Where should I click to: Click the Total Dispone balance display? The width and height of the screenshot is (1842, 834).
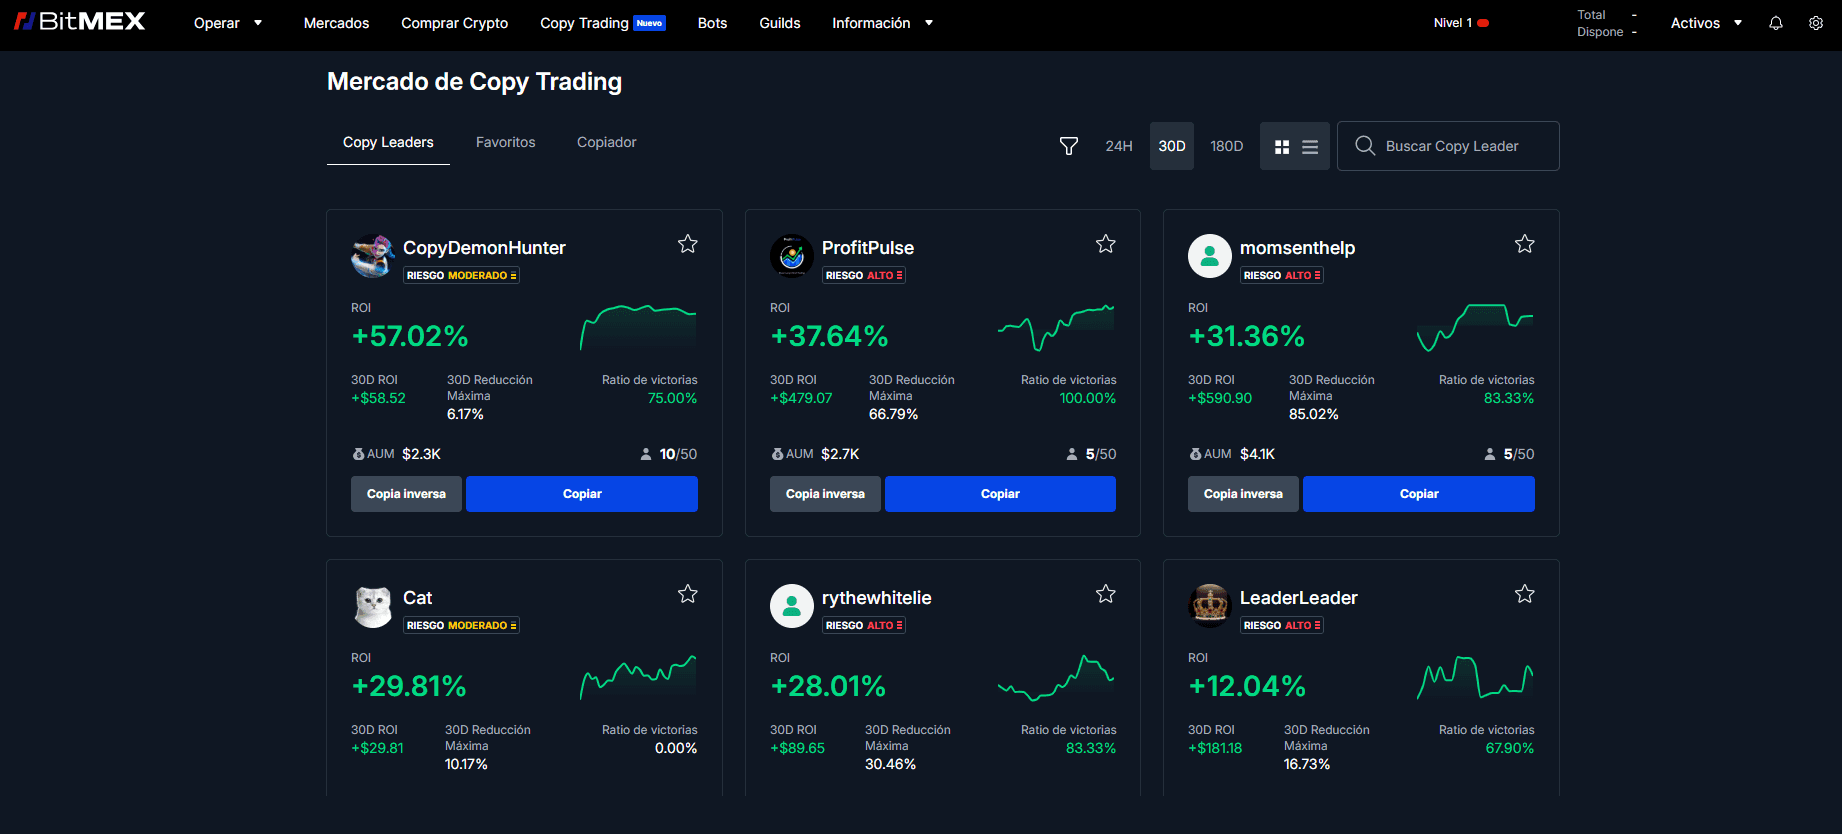click(x=1607, y=23)
